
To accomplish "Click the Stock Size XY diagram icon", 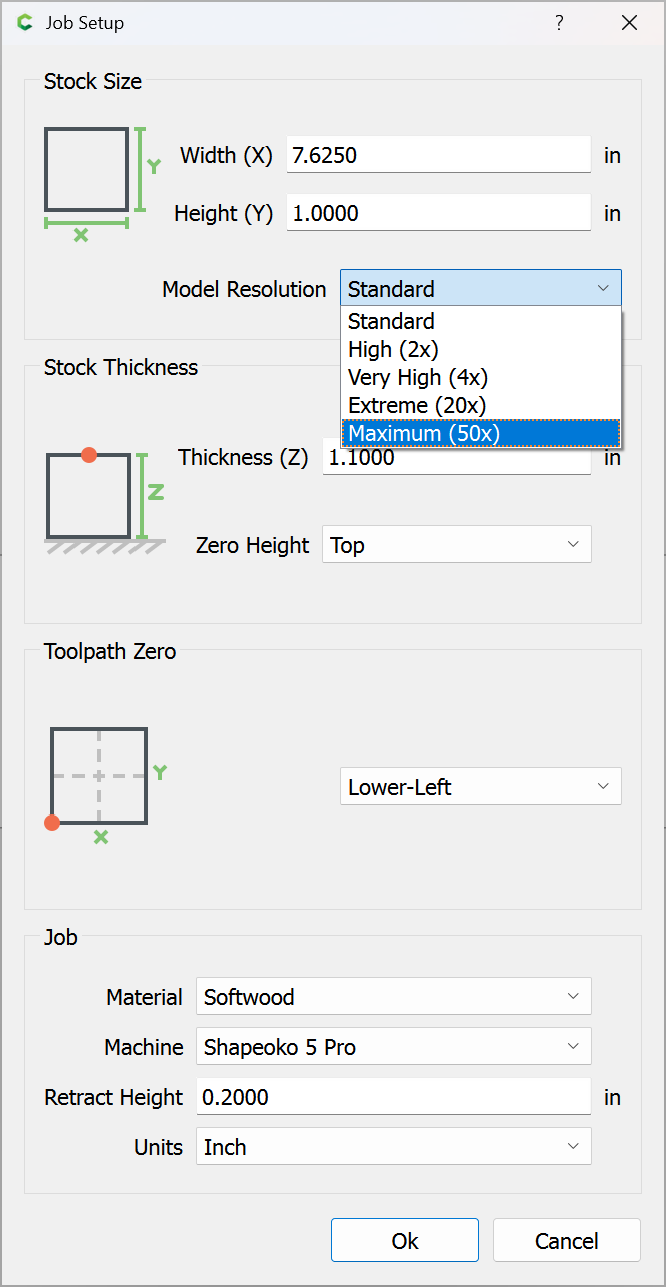I will pos(102,182).
